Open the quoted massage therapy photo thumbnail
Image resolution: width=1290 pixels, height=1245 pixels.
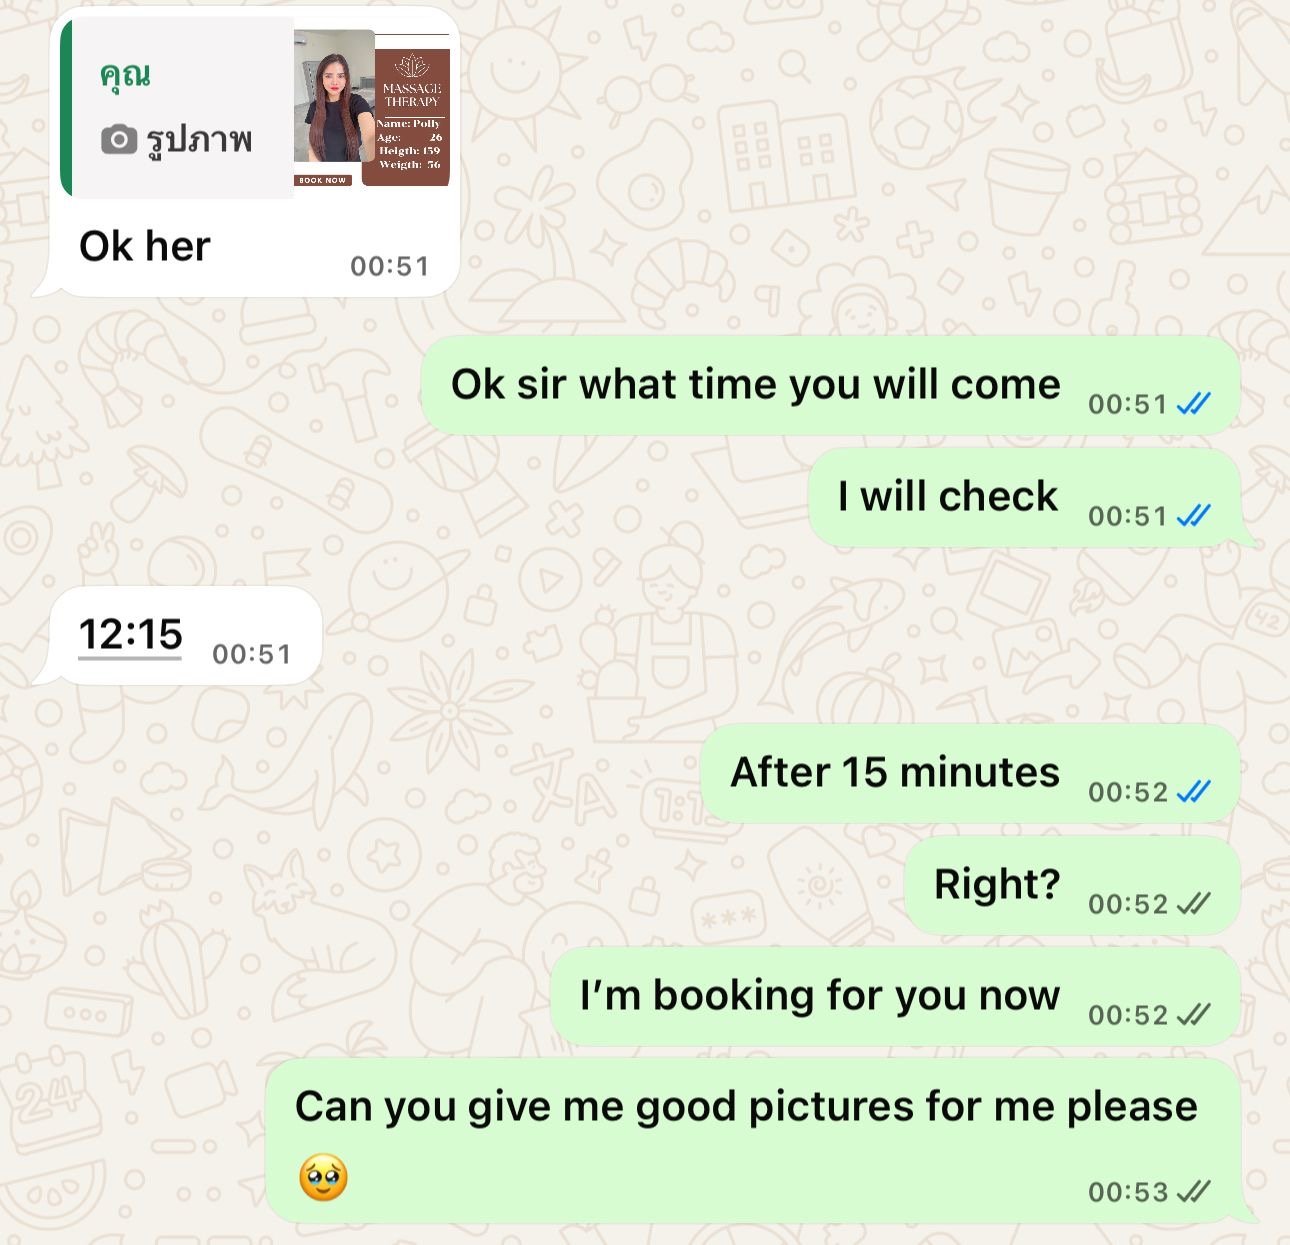pos(372,108)
